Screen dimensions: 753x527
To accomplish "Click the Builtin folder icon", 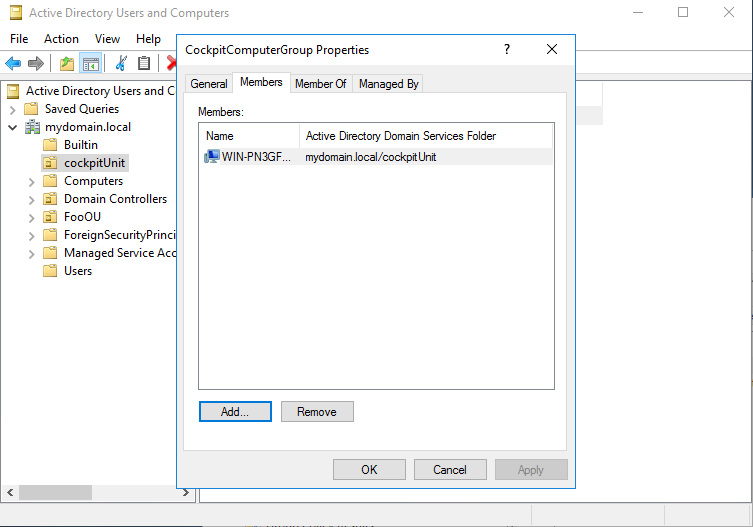I will coord(50,145).
